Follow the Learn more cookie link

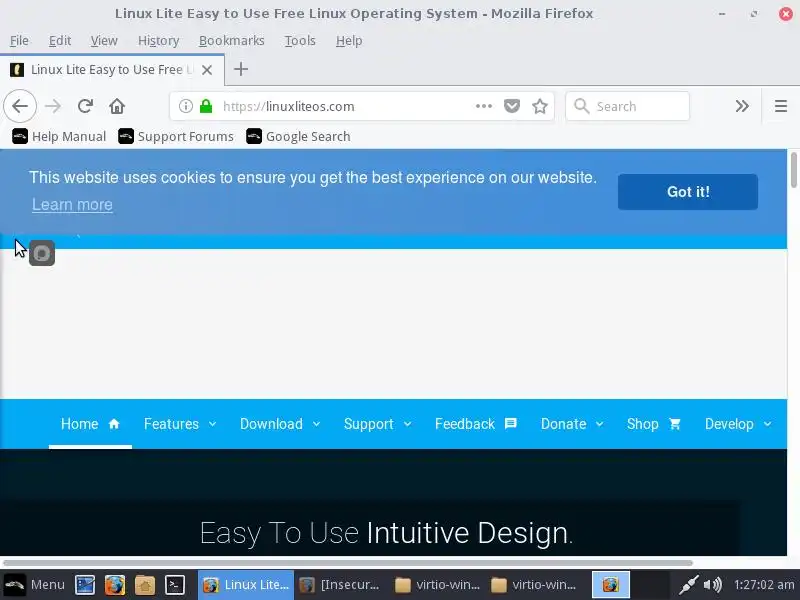72,205
